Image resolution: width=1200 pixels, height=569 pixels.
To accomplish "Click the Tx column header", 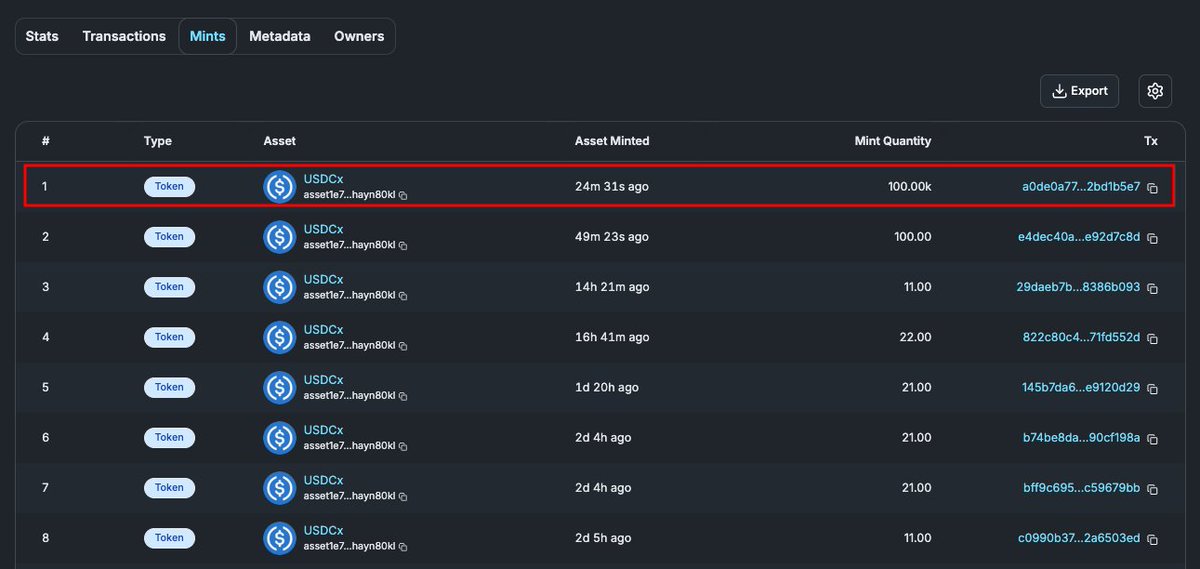I will coord(1151,141).
